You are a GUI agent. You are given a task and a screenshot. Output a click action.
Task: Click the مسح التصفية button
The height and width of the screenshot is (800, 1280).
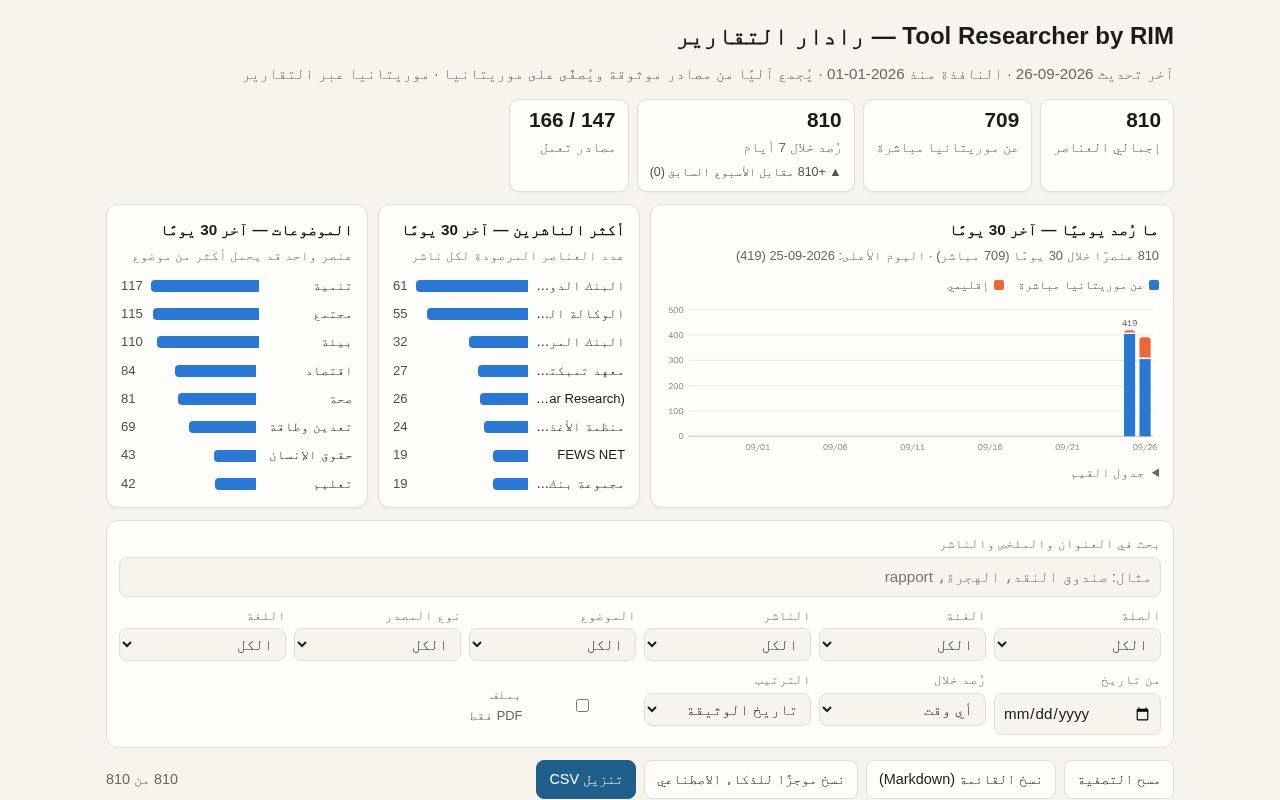coord(1119,779)
